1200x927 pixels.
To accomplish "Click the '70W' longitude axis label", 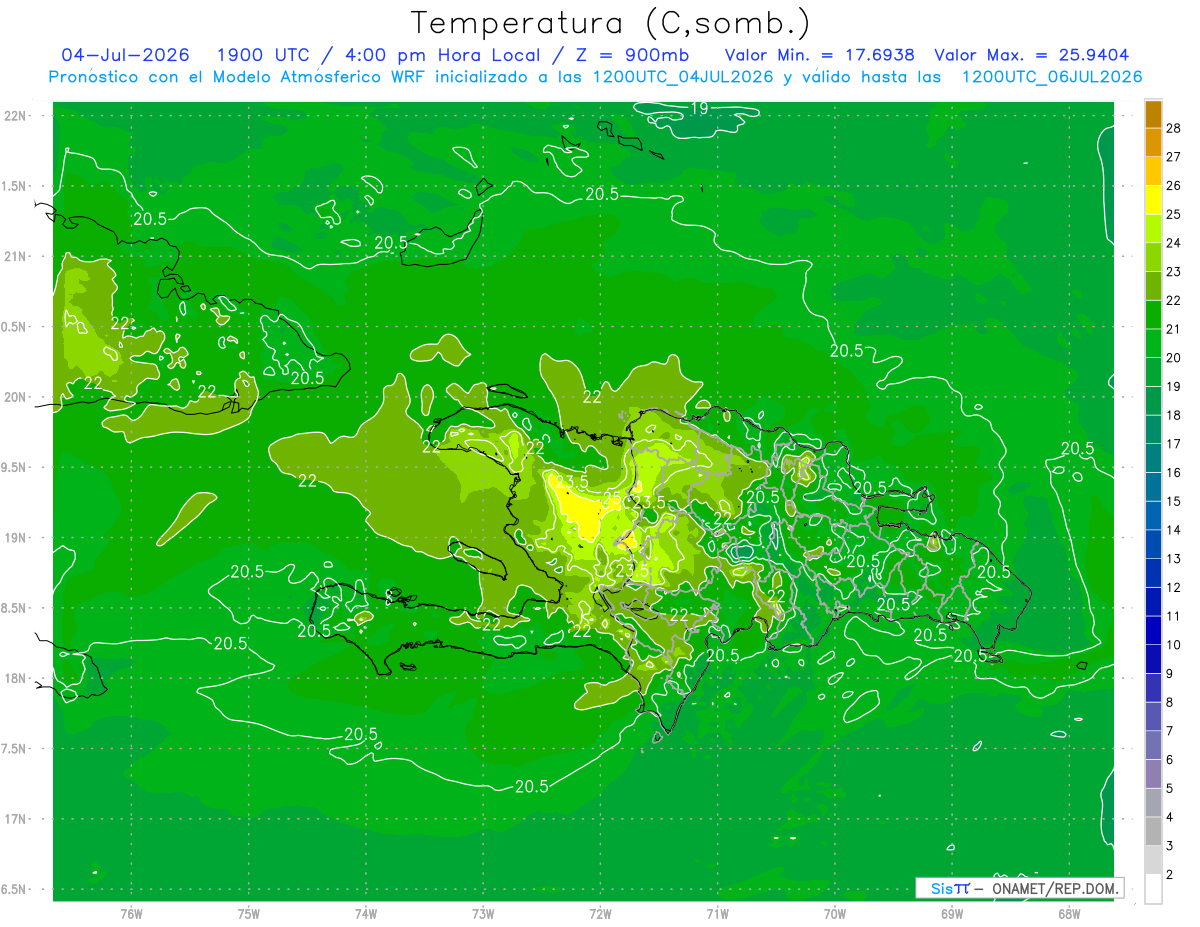I will pyautogui.click(x=835, y=914).
